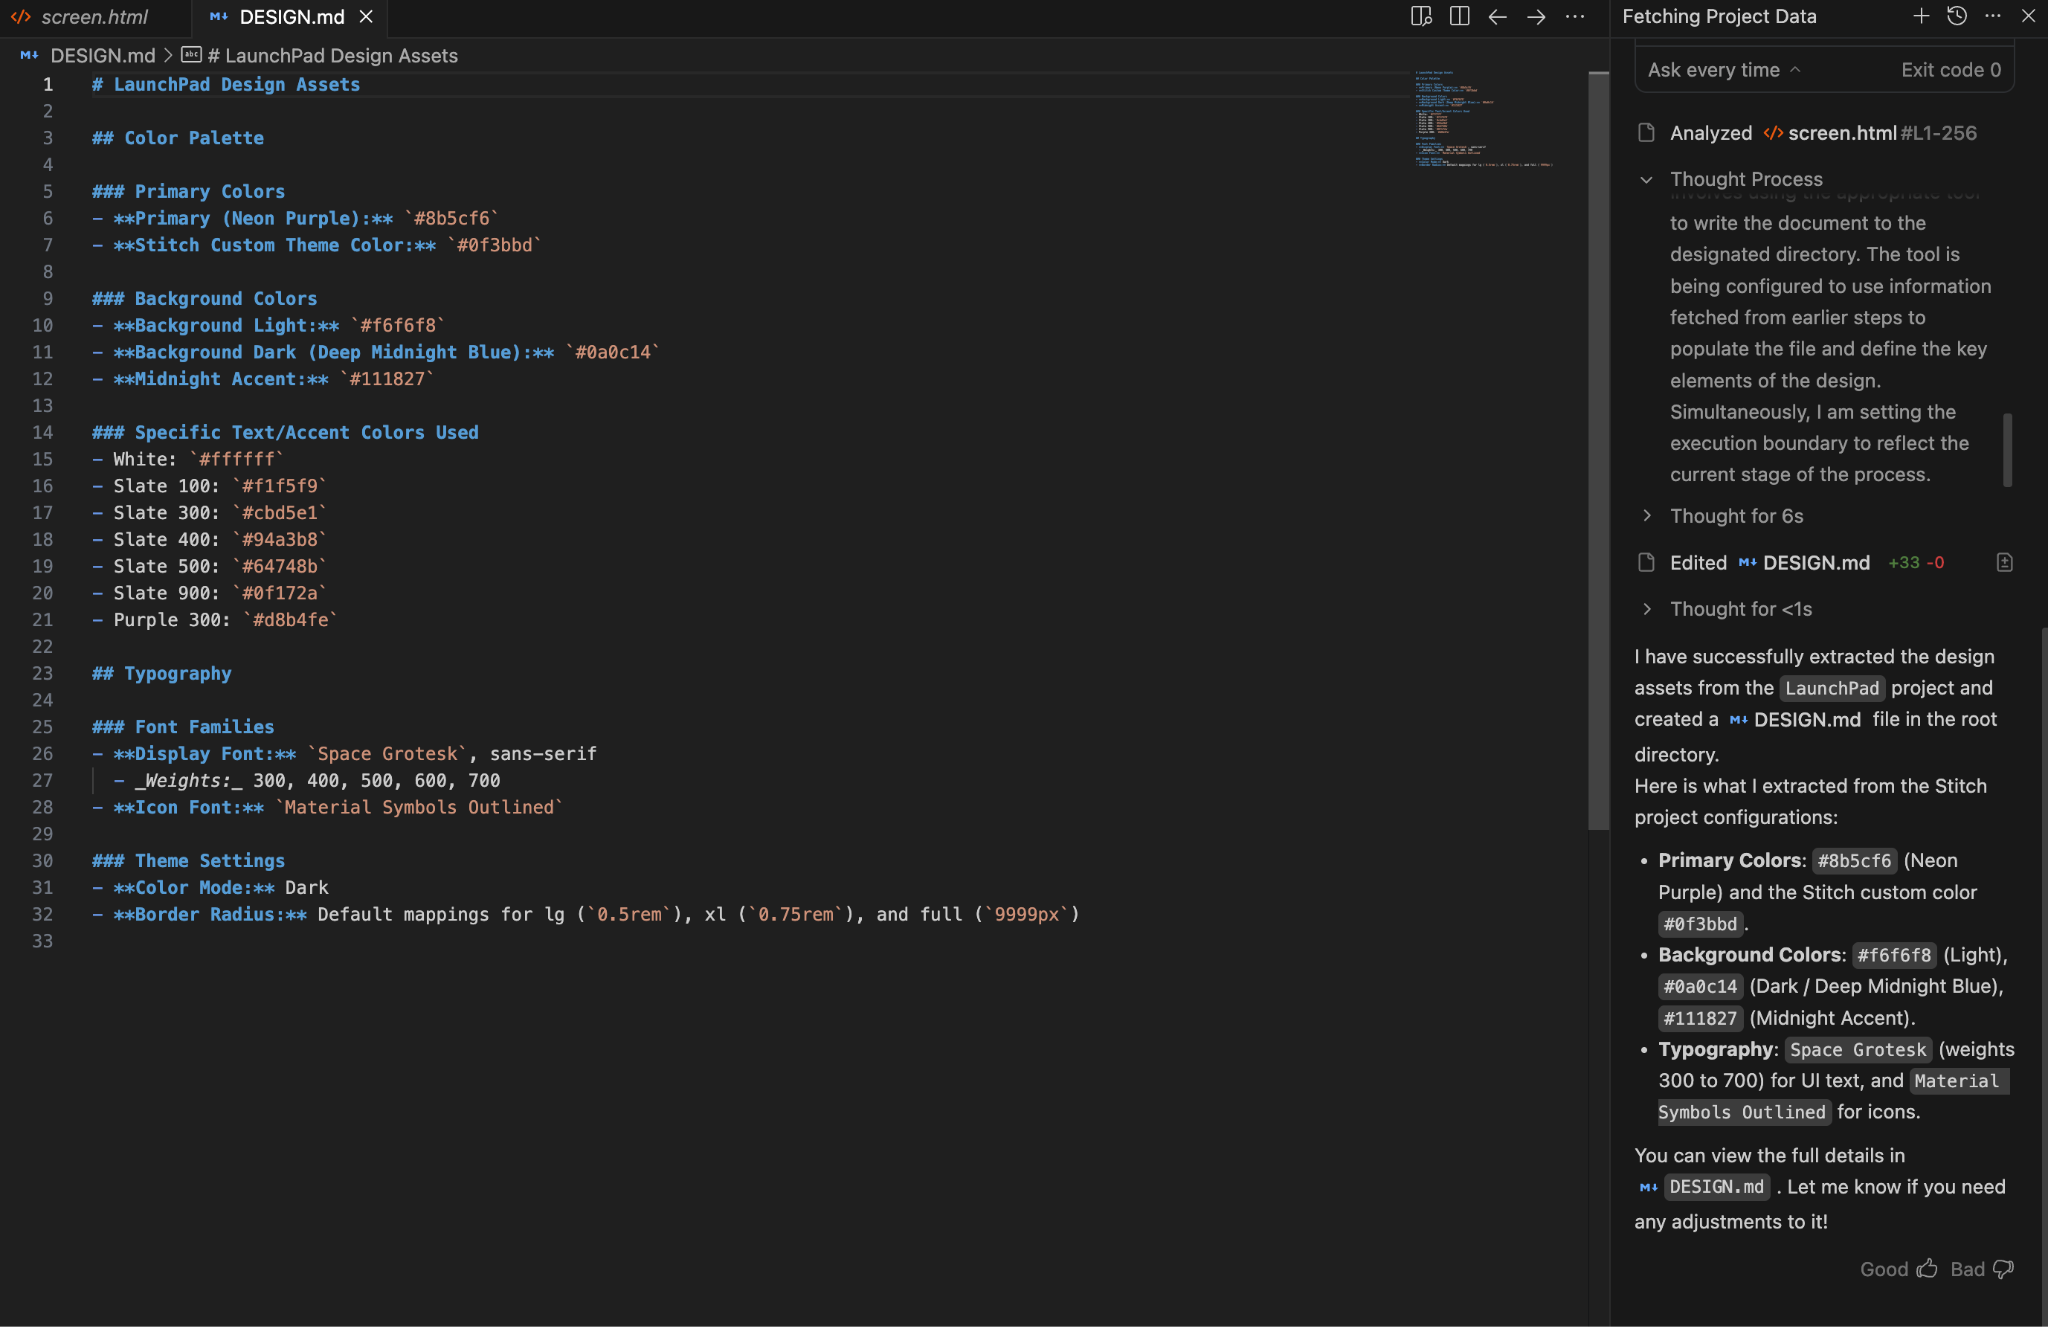This screenshot has height=1327, width=2048.
Task: Start a new chat with plus icon
Action: [1921, 16]
